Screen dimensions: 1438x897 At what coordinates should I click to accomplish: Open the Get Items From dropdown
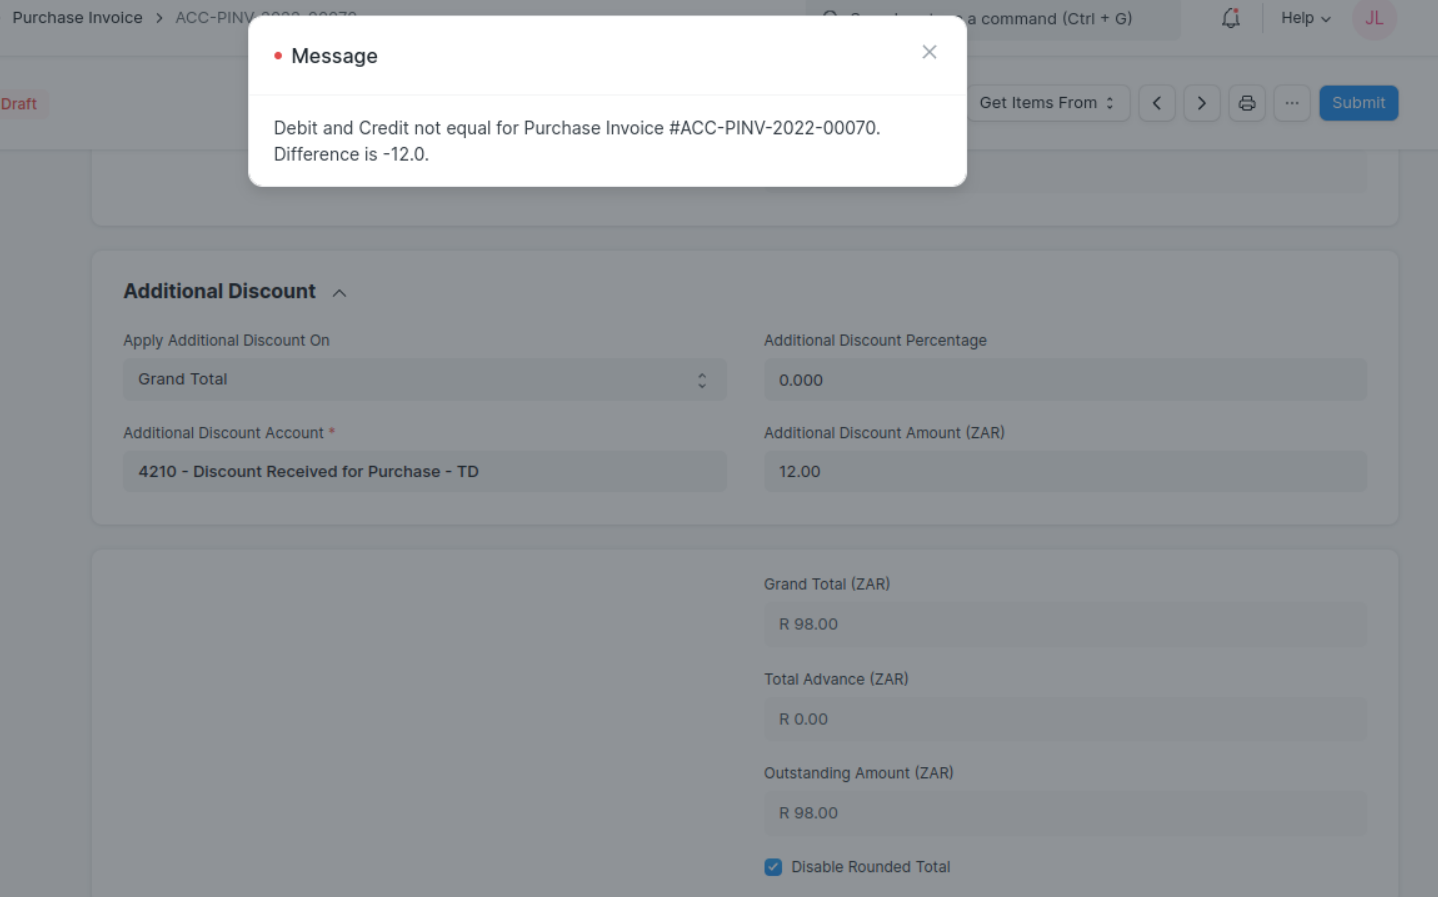[1045, 102]
